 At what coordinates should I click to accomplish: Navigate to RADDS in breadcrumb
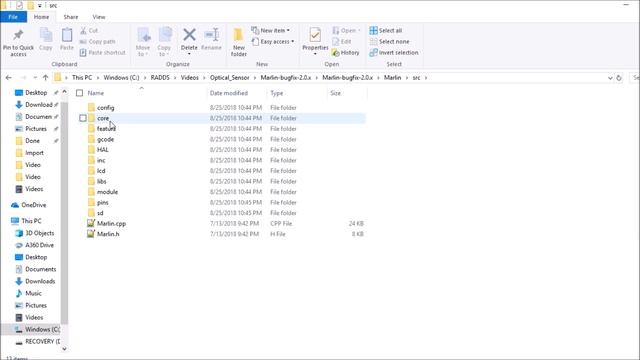pyautogui.click(x=160, y=78)
